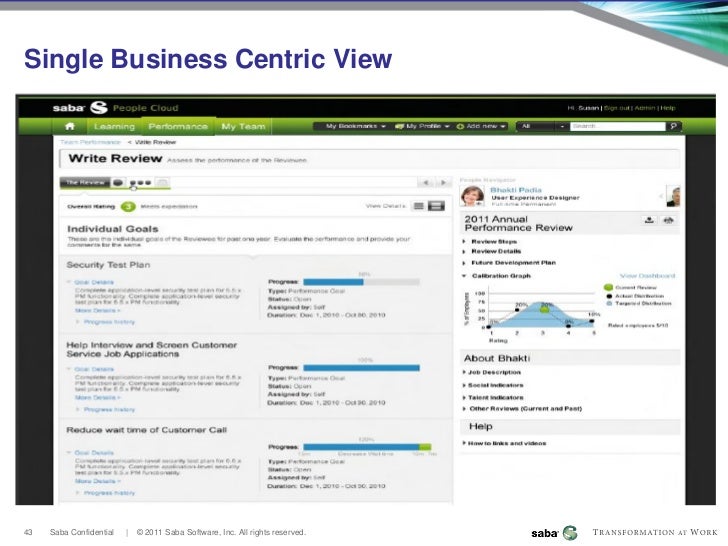Go to the Home icon in green navigation bar
This screenshot has height=546, width=728.
tap(70, 126)
